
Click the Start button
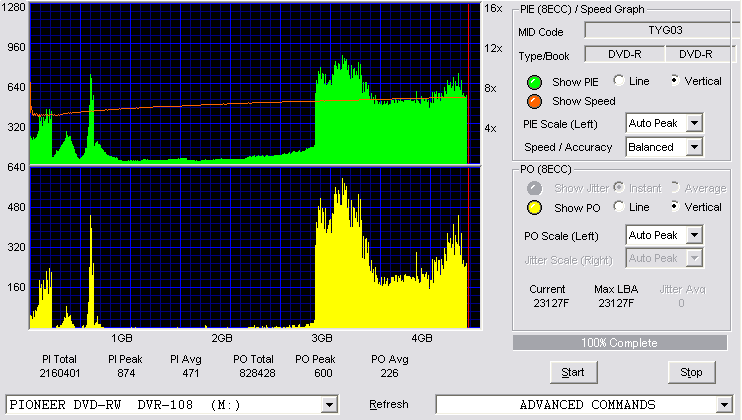(x=574, y=372)
